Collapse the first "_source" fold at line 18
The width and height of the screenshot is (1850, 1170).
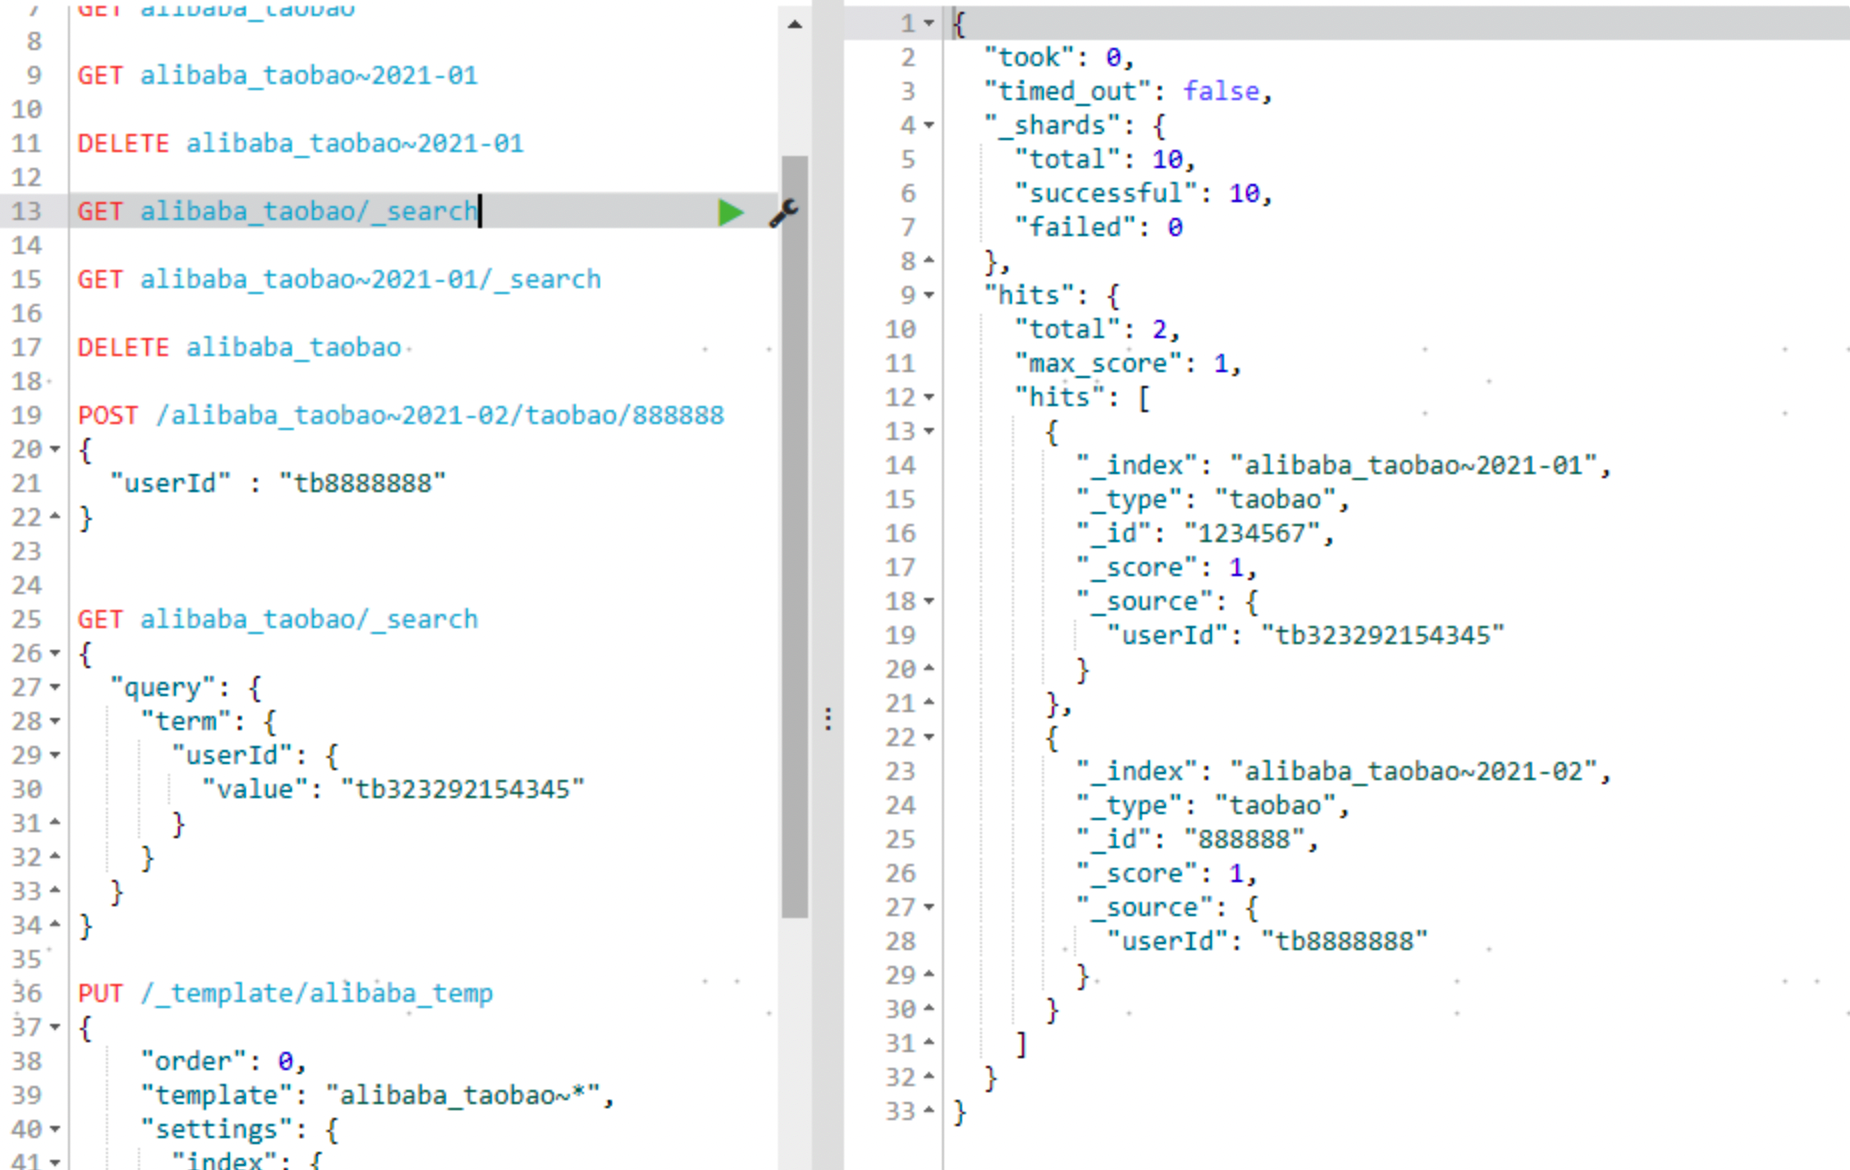[x=929, y=602]
